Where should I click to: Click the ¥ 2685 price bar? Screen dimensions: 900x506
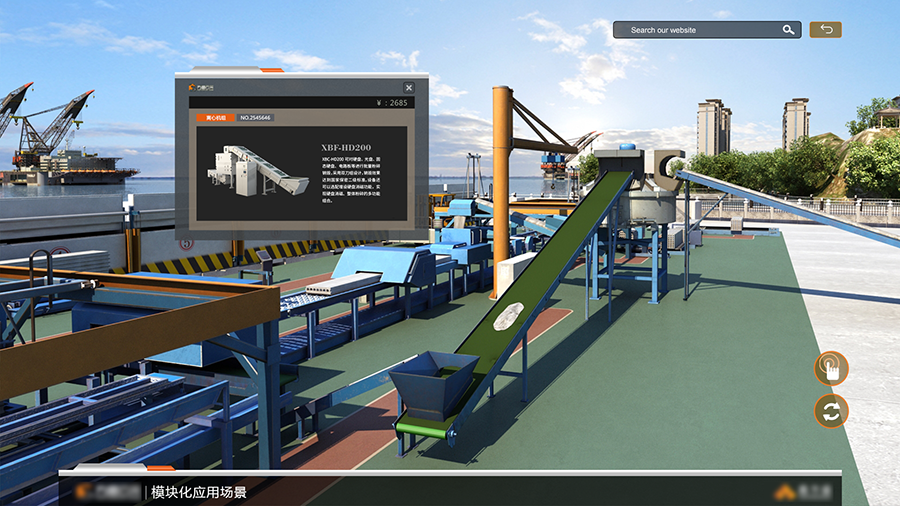(x=301, y=103)
